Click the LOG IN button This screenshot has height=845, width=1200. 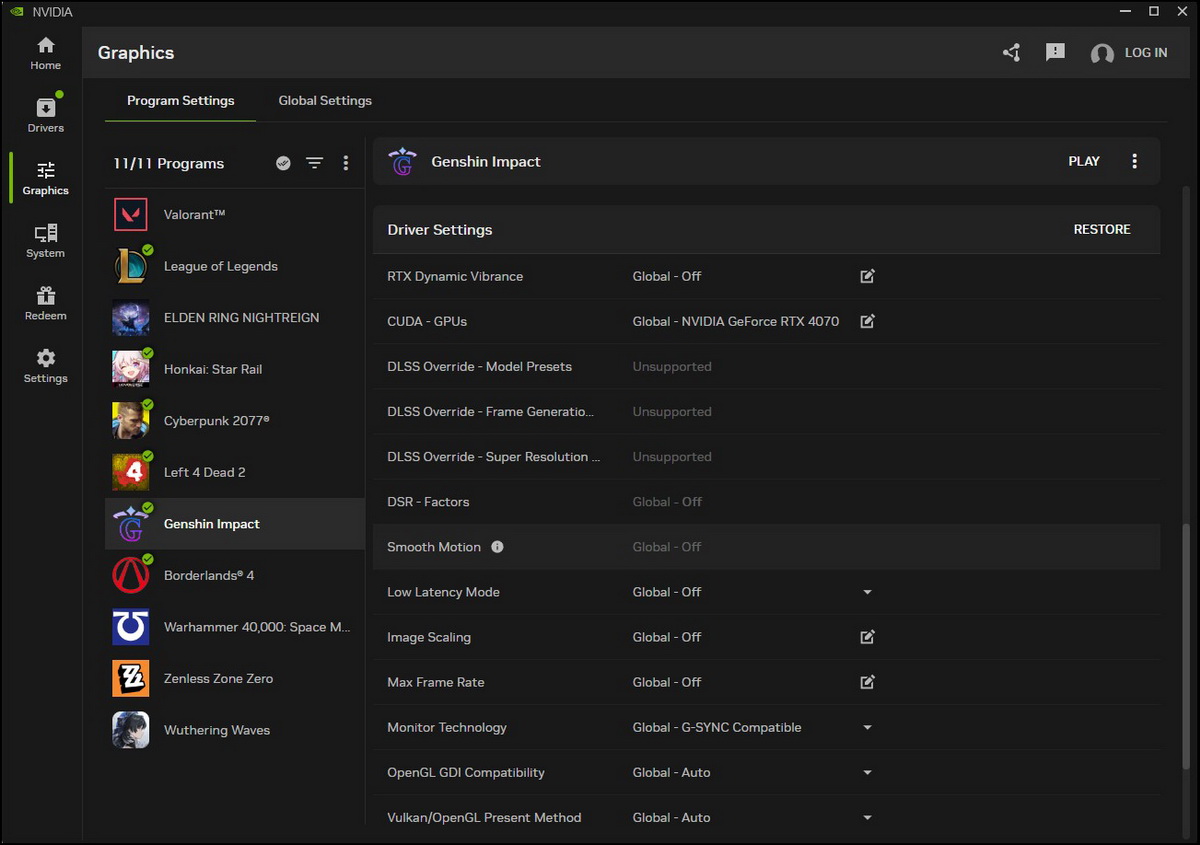[x=1146, y=53]
